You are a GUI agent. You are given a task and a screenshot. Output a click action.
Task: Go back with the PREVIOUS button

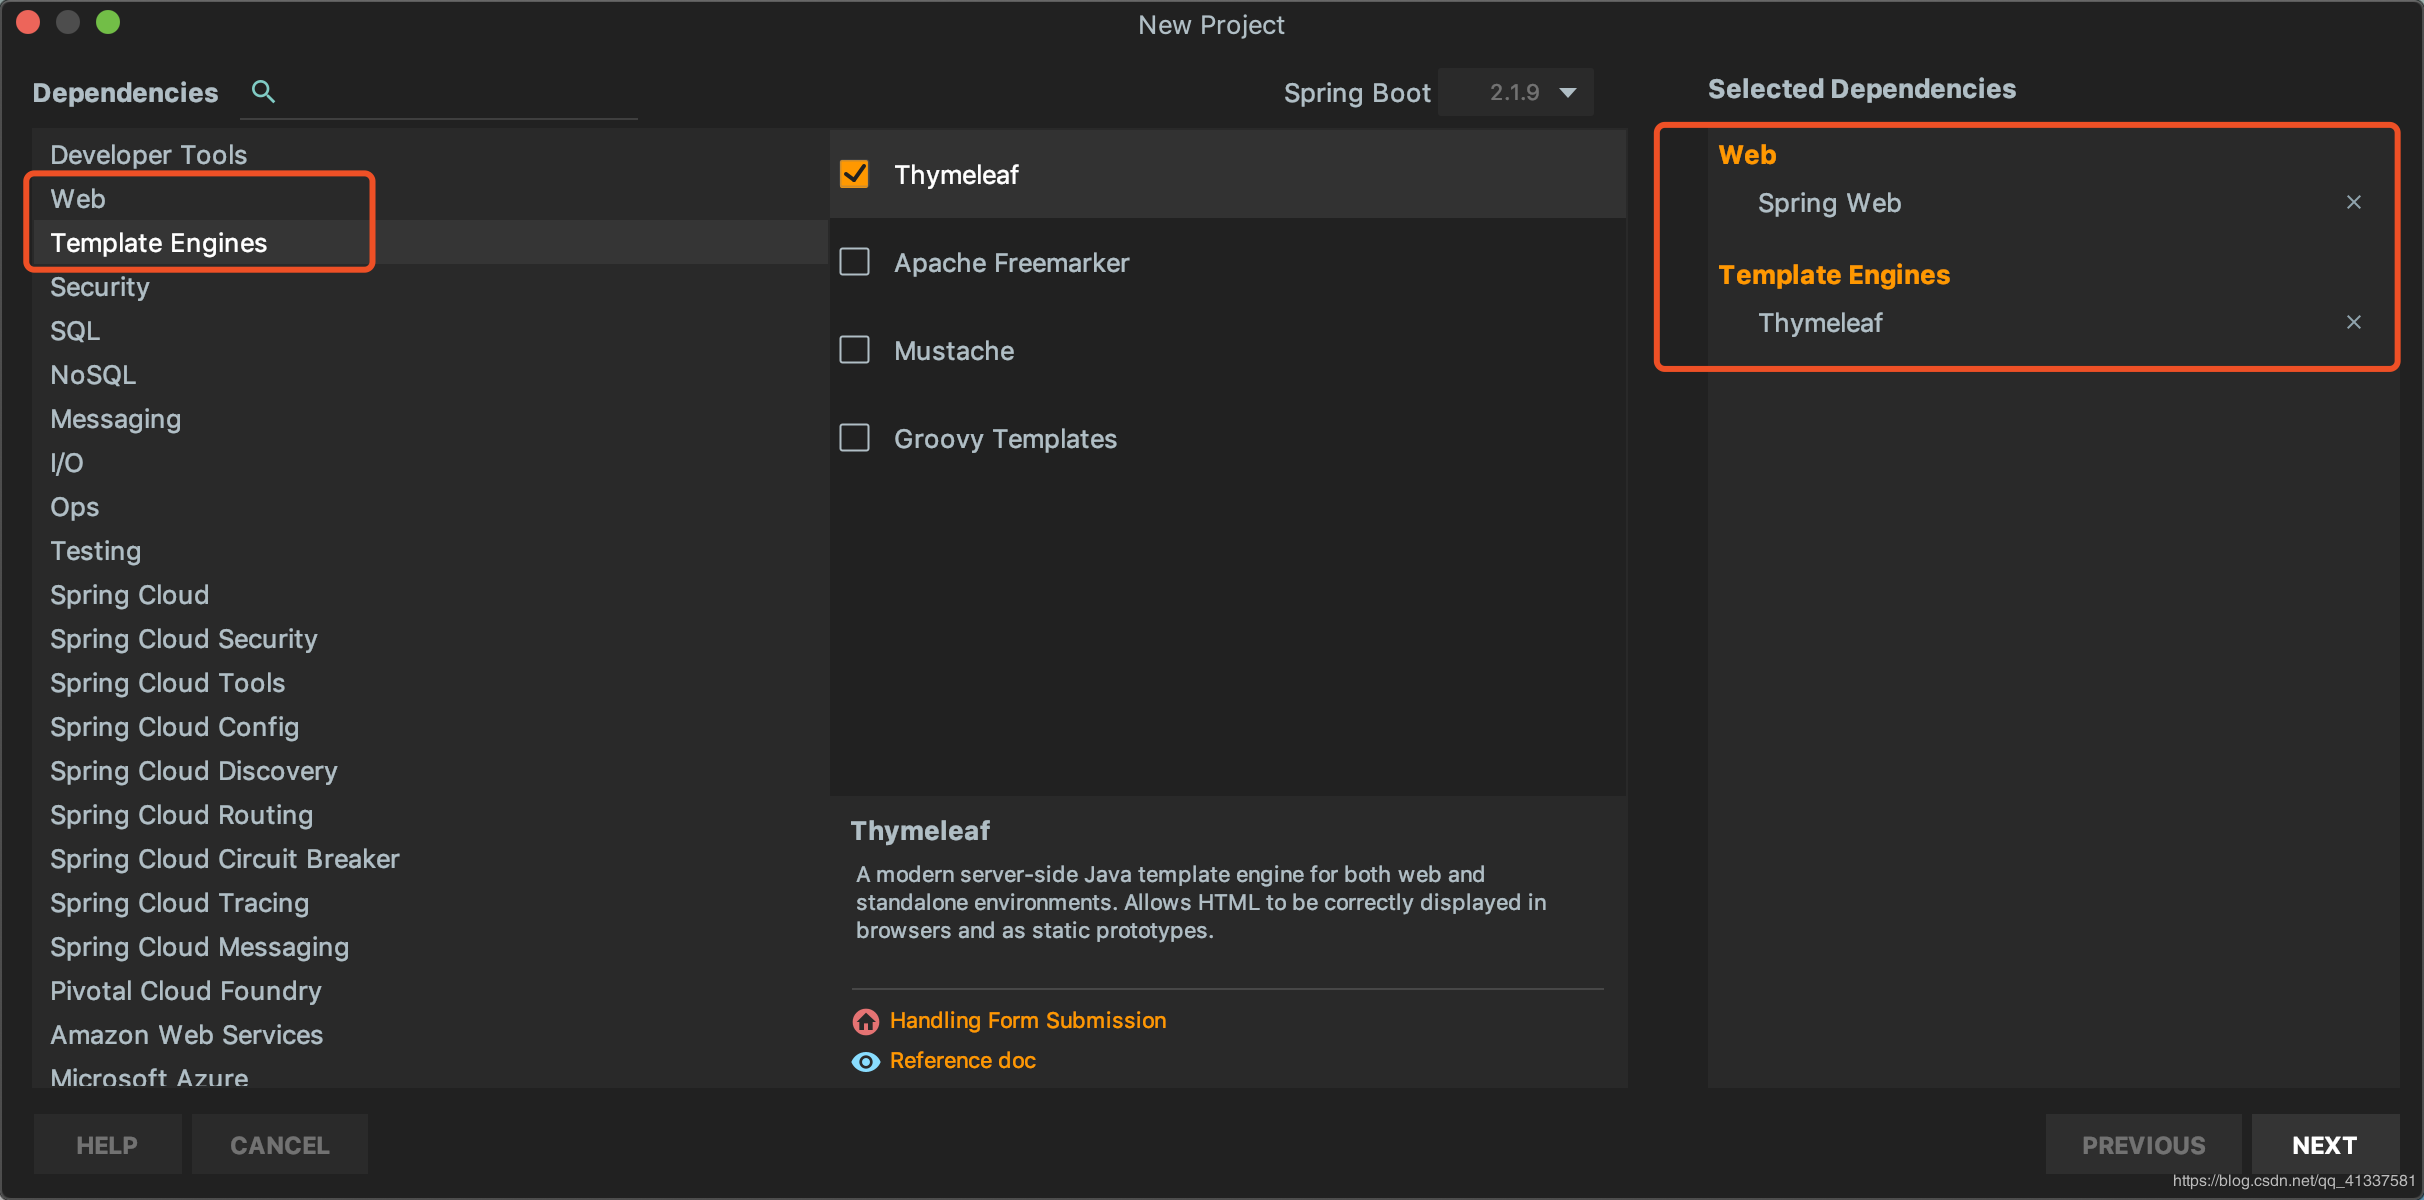(2143, 1145)
